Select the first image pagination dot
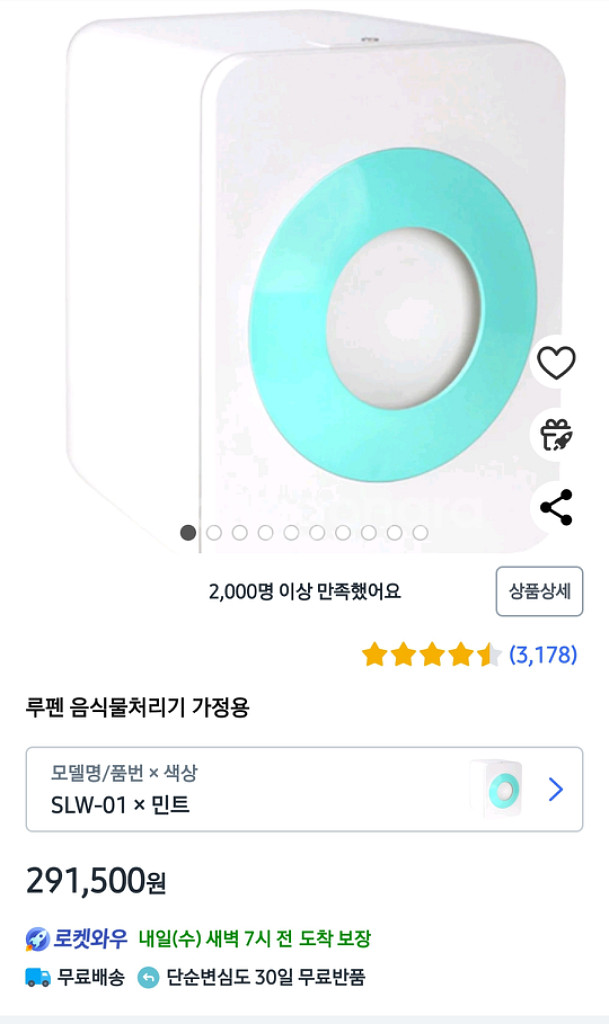This screenshot has height=1024, width=609. pyautogui.click(x=188, y=533)
